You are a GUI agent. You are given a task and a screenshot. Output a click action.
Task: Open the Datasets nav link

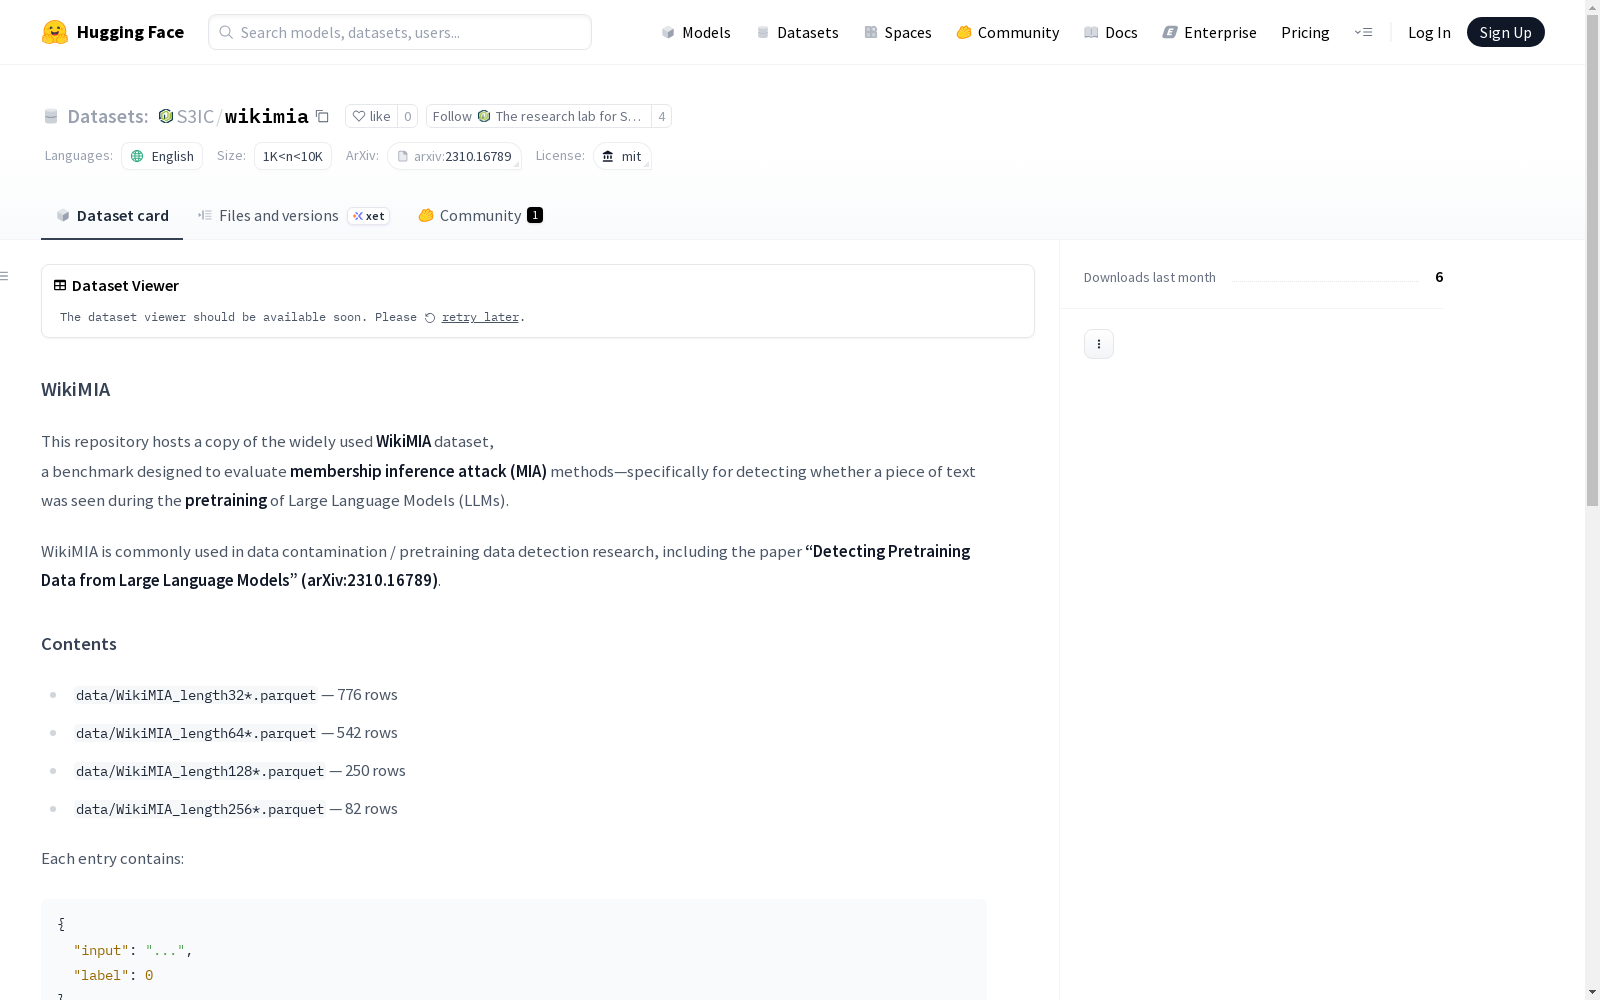(x=797, y=32)
